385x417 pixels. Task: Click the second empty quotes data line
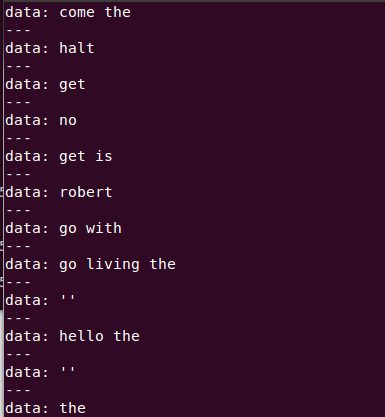click(40, 372)
